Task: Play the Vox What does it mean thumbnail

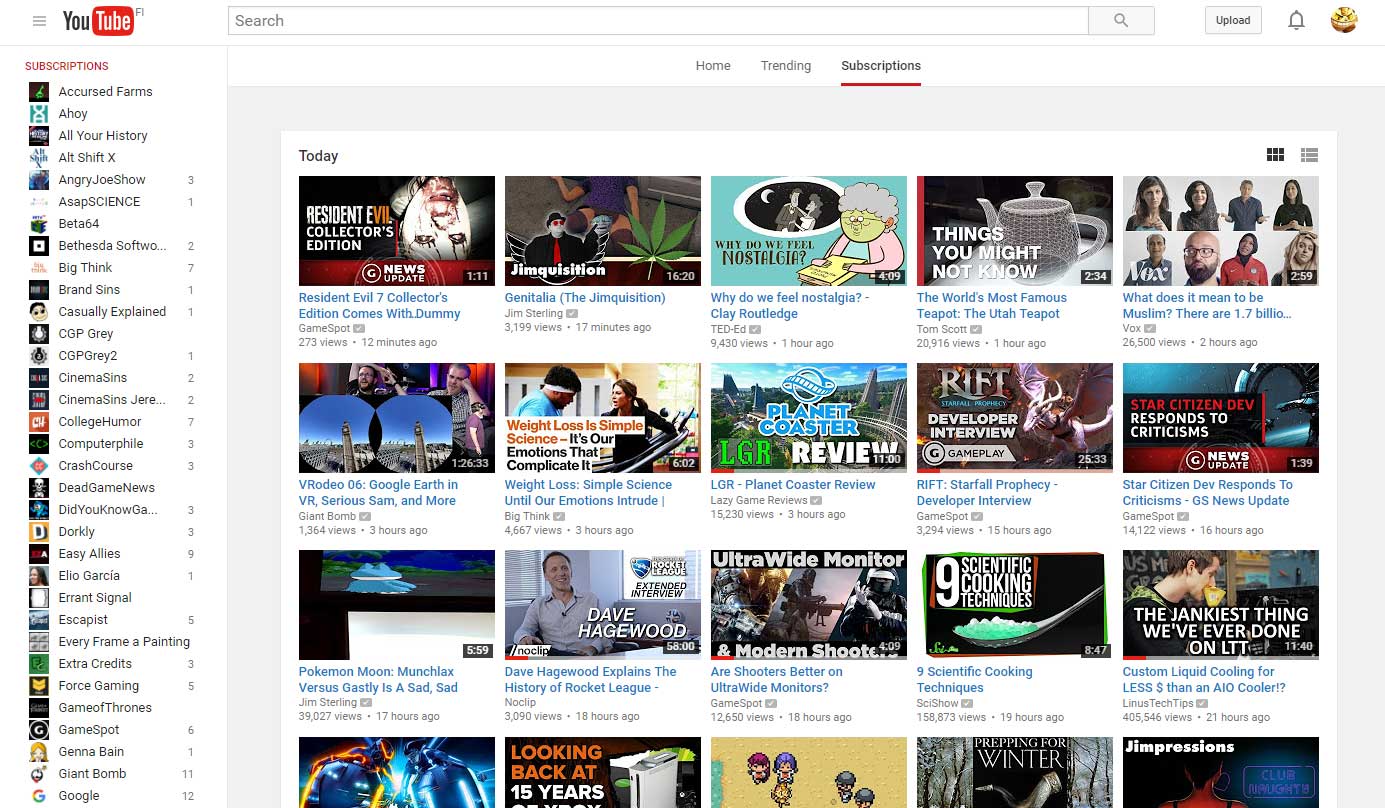Action: point(1221,231)
